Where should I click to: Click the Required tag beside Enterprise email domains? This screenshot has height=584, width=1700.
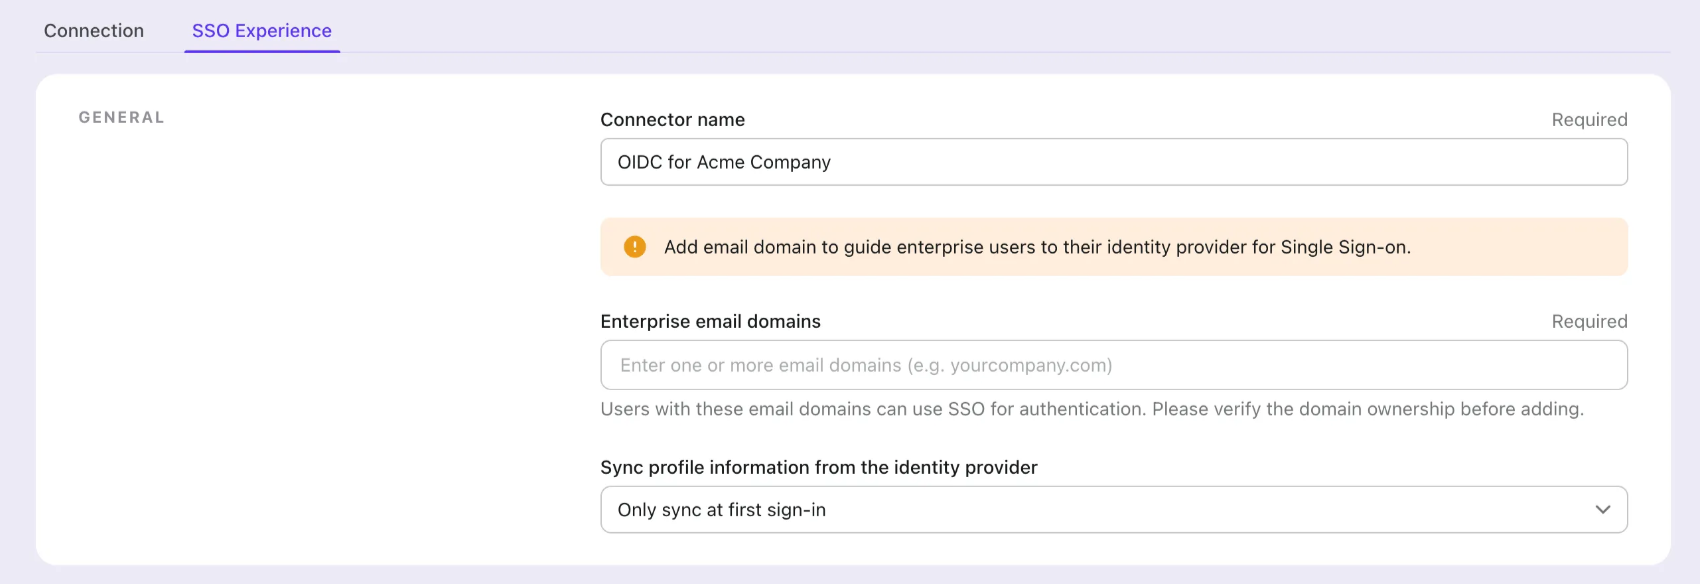(1589, 322)
